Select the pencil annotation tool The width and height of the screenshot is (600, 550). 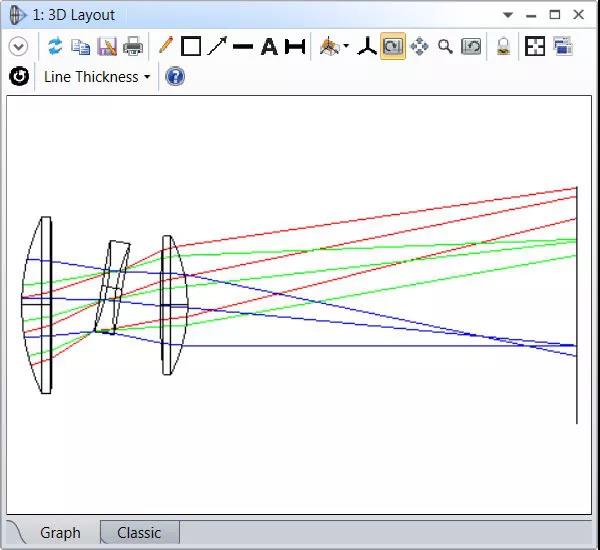tap(165, 47)
